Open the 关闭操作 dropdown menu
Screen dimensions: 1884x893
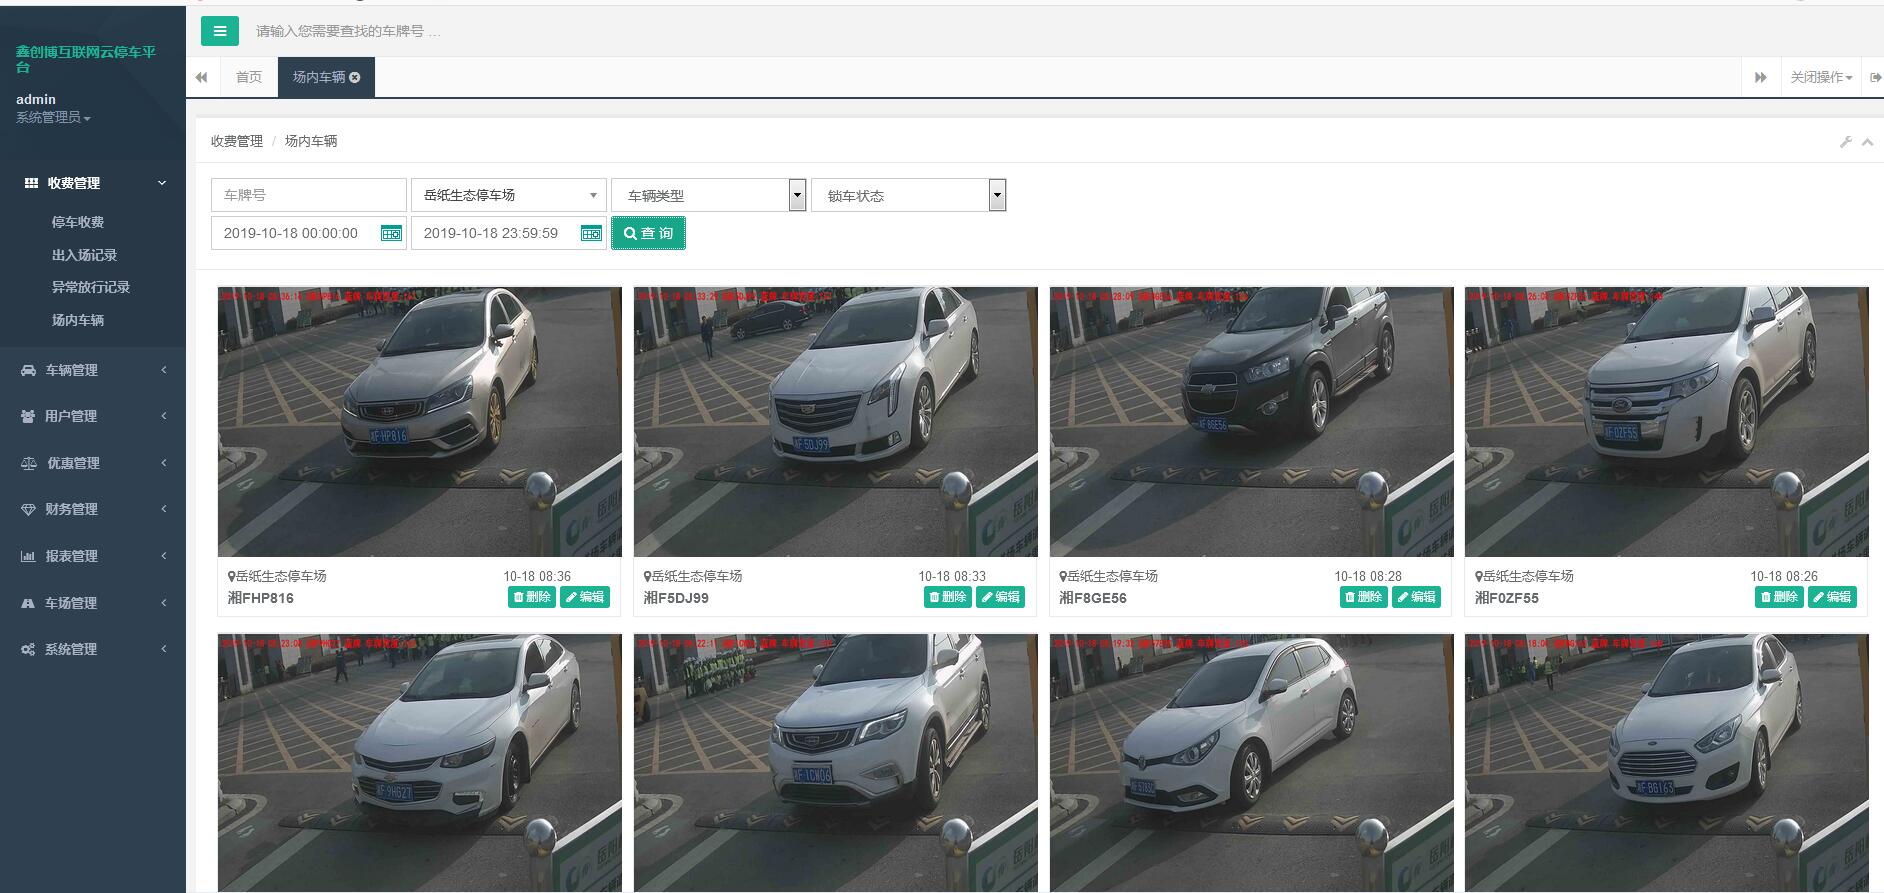click(1820, 77)
